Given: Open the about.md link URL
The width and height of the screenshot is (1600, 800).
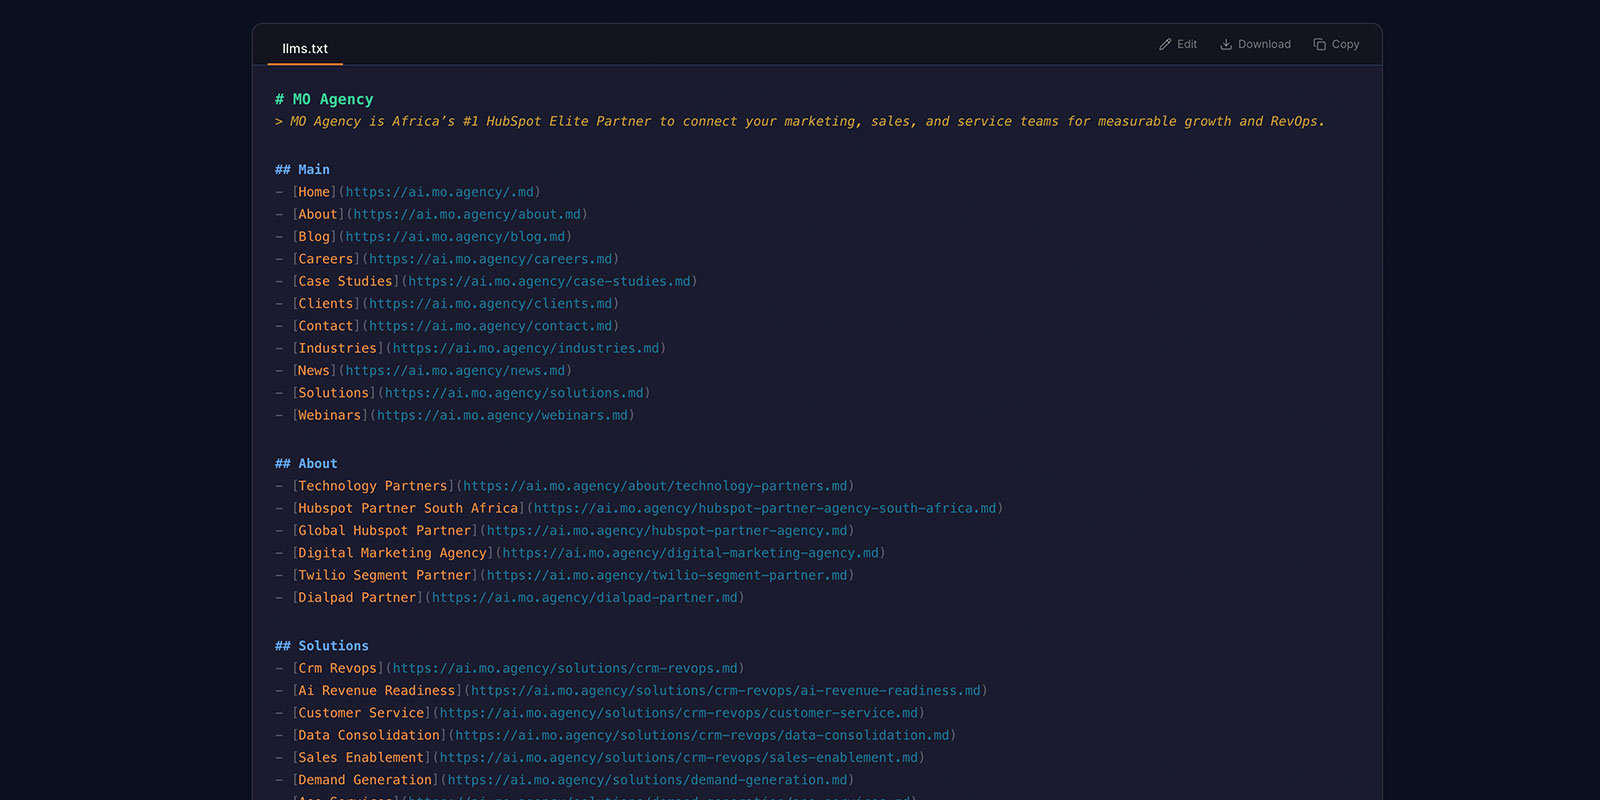Looking at the screenshot, I should [x=467, y=214].
